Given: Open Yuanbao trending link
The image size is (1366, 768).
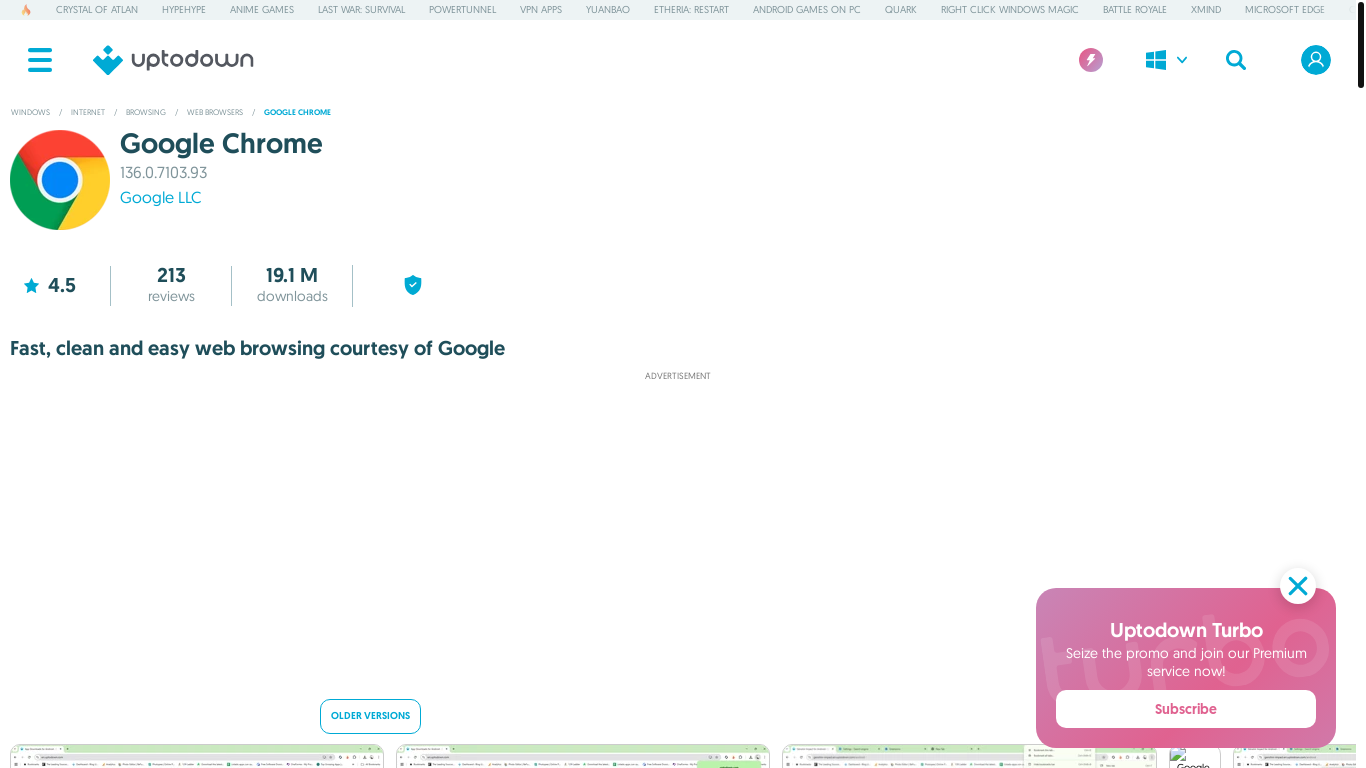Looking at the screenshot, I should pyautogui.click(x=608, y=10).
